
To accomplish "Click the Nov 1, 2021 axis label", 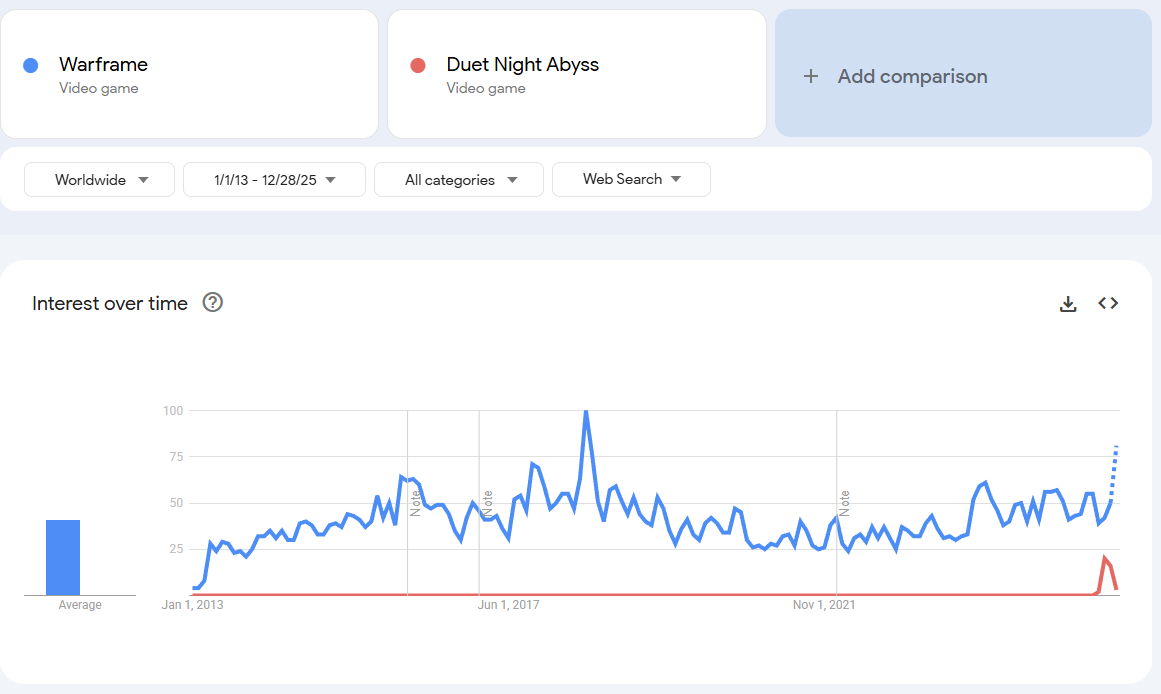I will click(823, 604).
